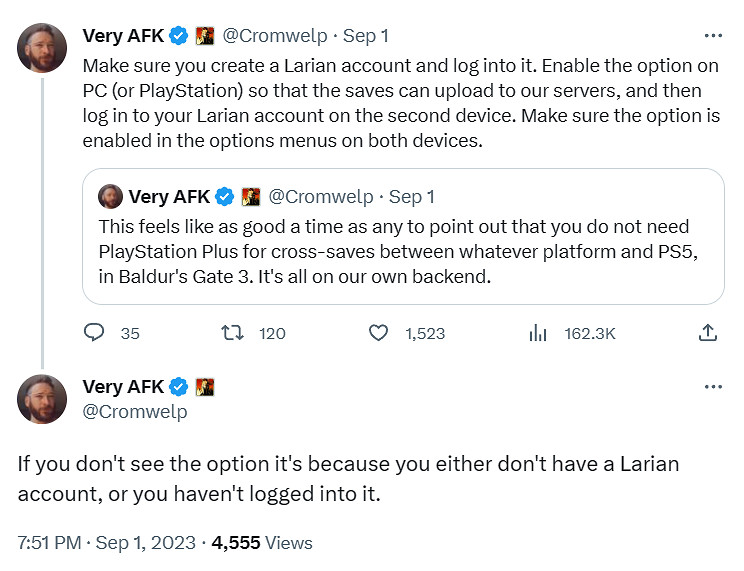Click the @Cromwelp handle on top tweet
This screenshot has width=744, height=571.
pos(277,36)
